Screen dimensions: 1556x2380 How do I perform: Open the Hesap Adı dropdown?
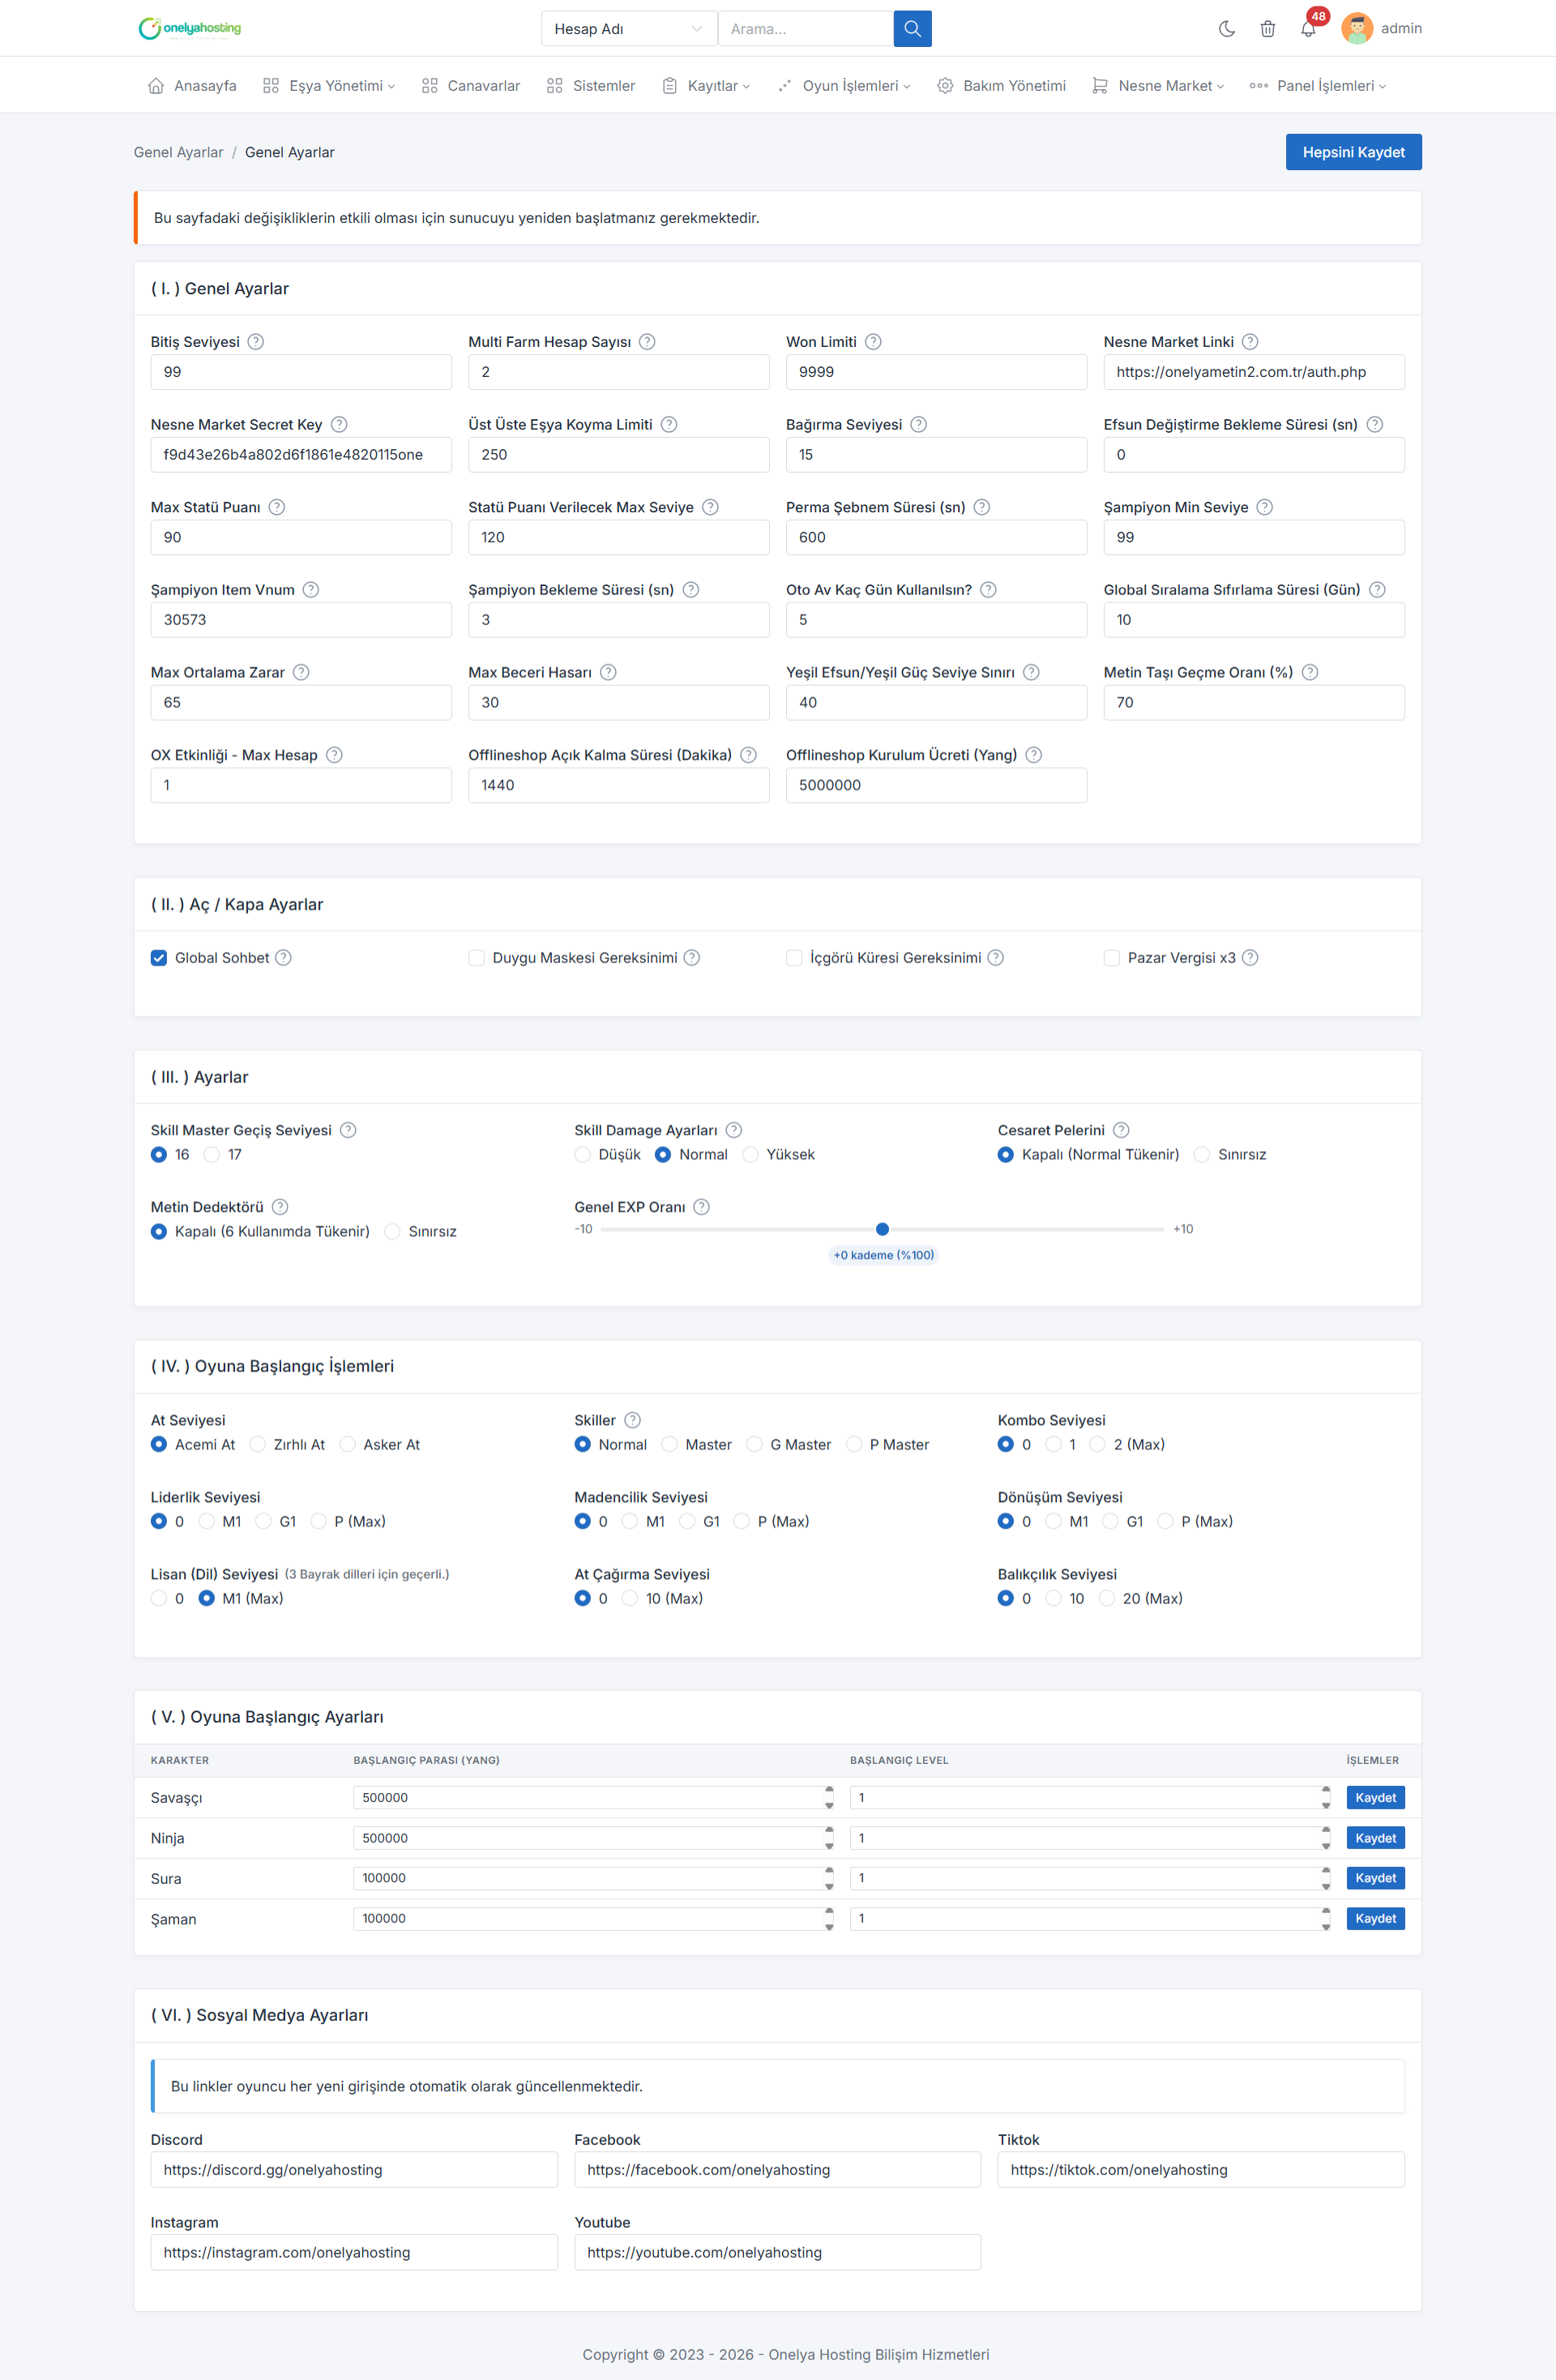pyautogui.click(x=629, y=29)
